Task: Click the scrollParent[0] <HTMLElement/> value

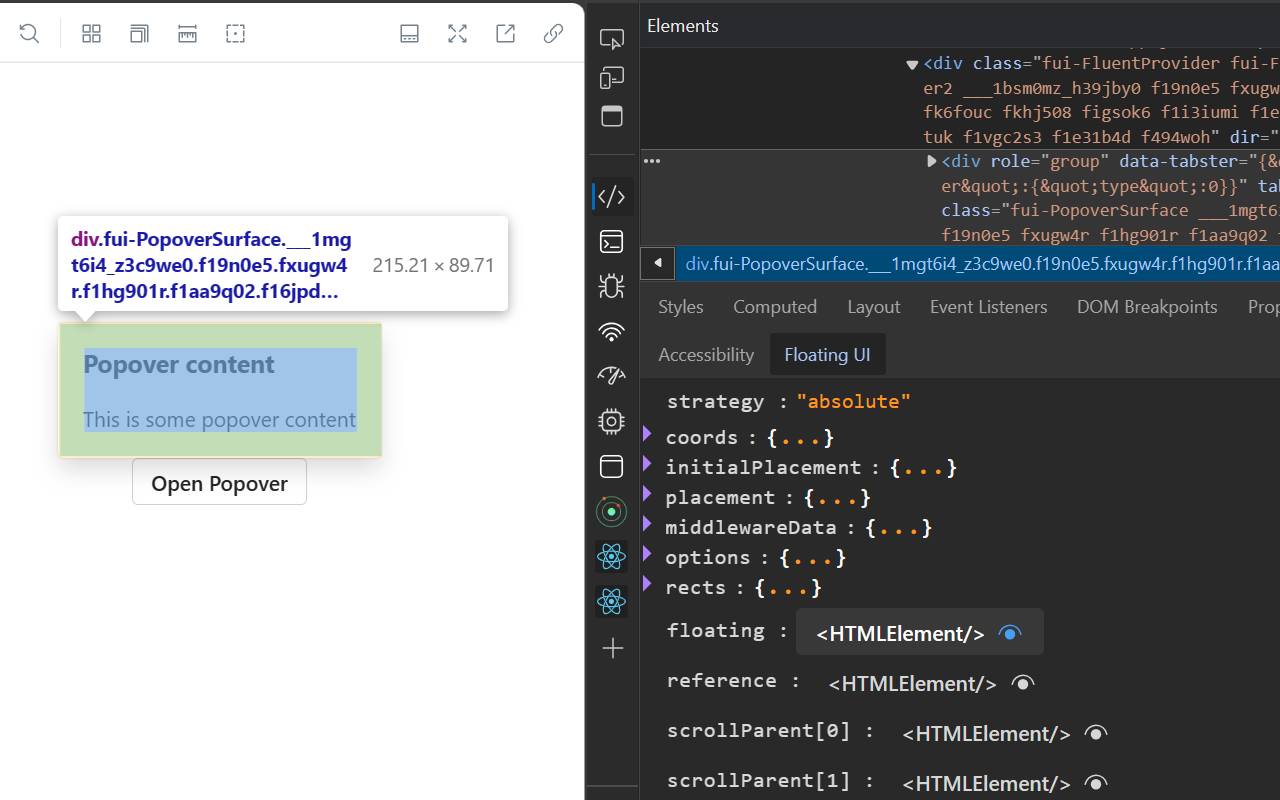Action: tap(986, 733)
